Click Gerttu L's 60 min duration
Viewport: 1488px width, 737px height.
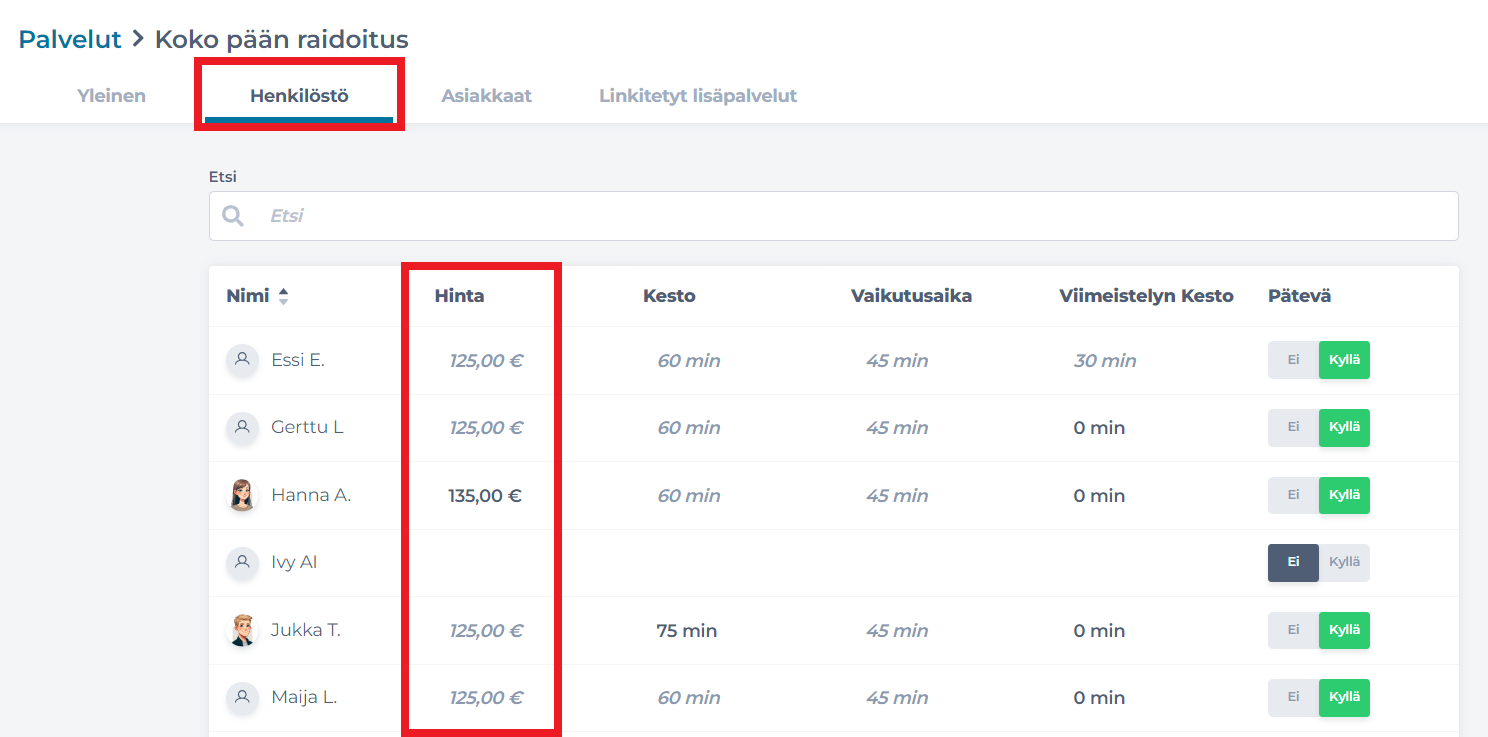689,428
